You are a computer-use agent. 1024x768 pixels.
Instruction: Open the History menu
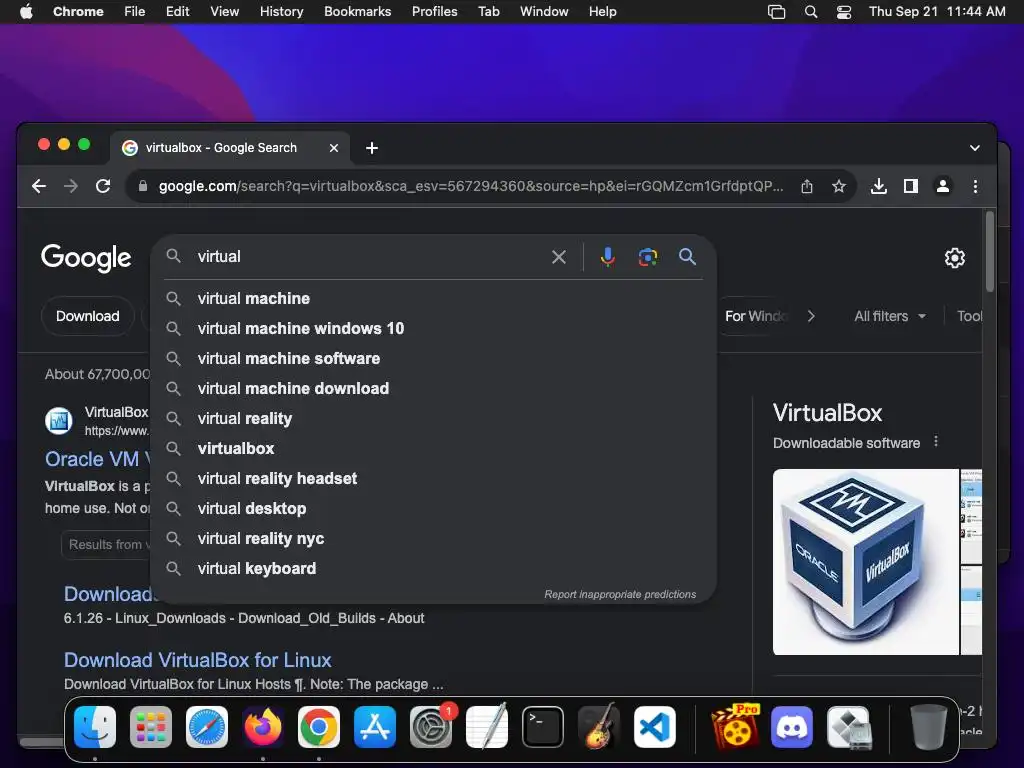click(281, 12)
